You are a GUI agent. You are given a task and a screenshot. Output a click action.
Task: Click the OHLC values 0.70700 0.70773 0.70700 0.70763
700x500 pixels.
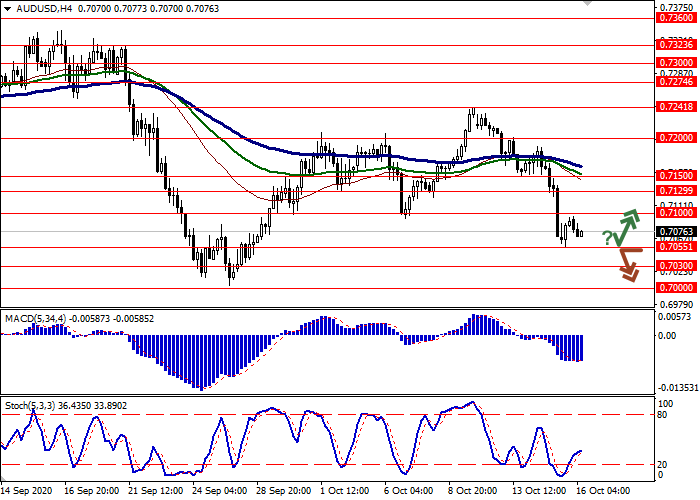[x=149, y=9]
